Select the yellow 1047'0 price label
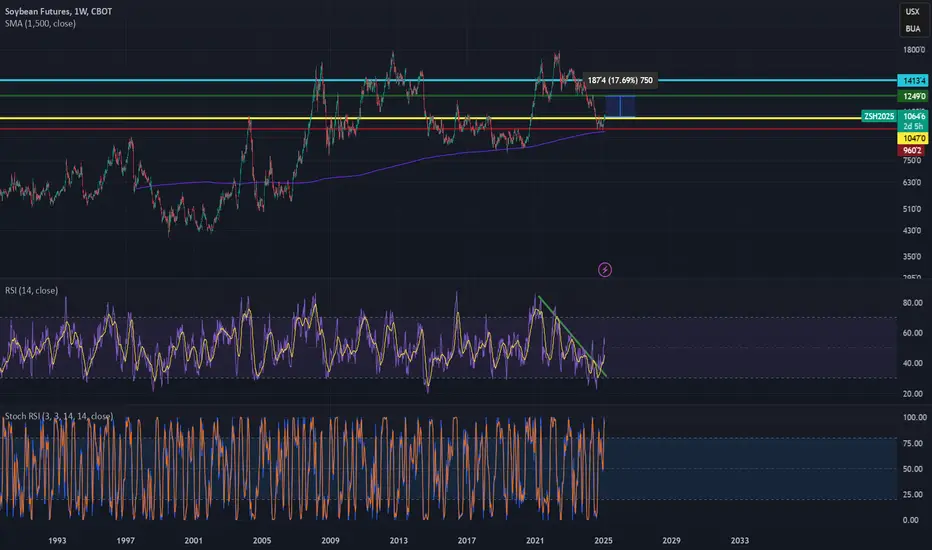This screenshot has height=550, width=932. (x=912, y=138)
